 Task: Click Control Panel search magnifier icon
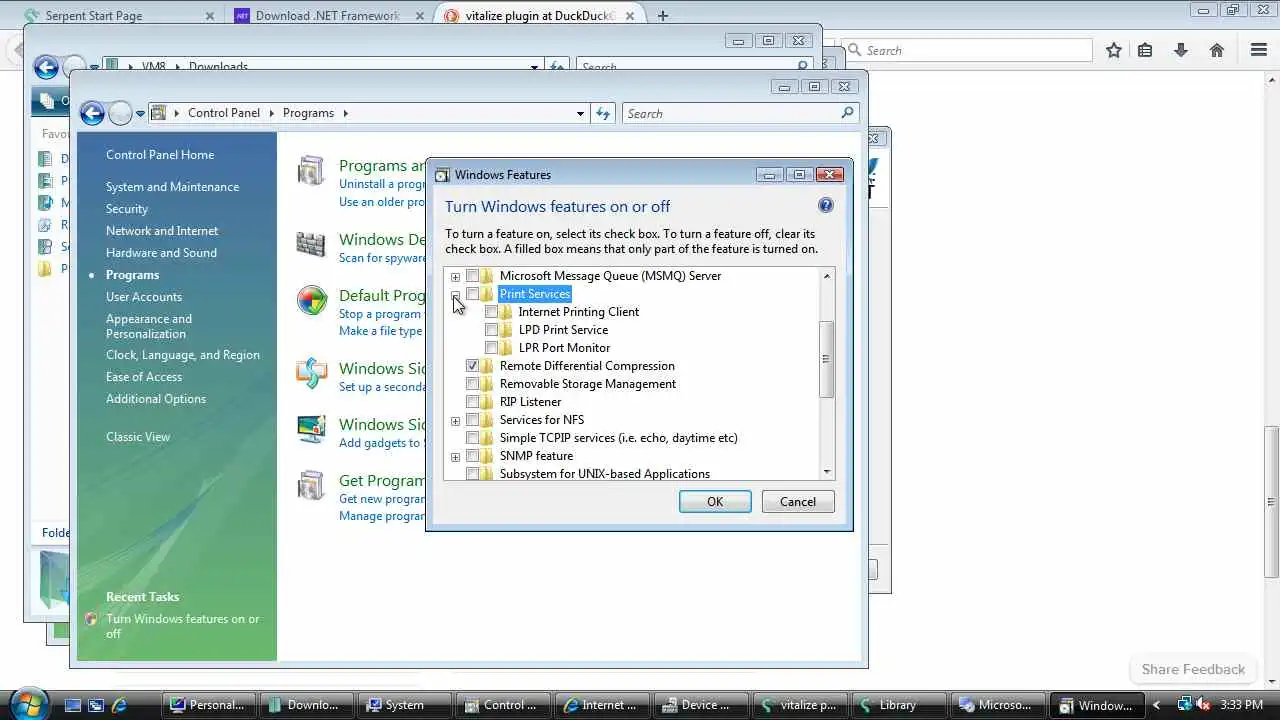(x=848, y=113)
